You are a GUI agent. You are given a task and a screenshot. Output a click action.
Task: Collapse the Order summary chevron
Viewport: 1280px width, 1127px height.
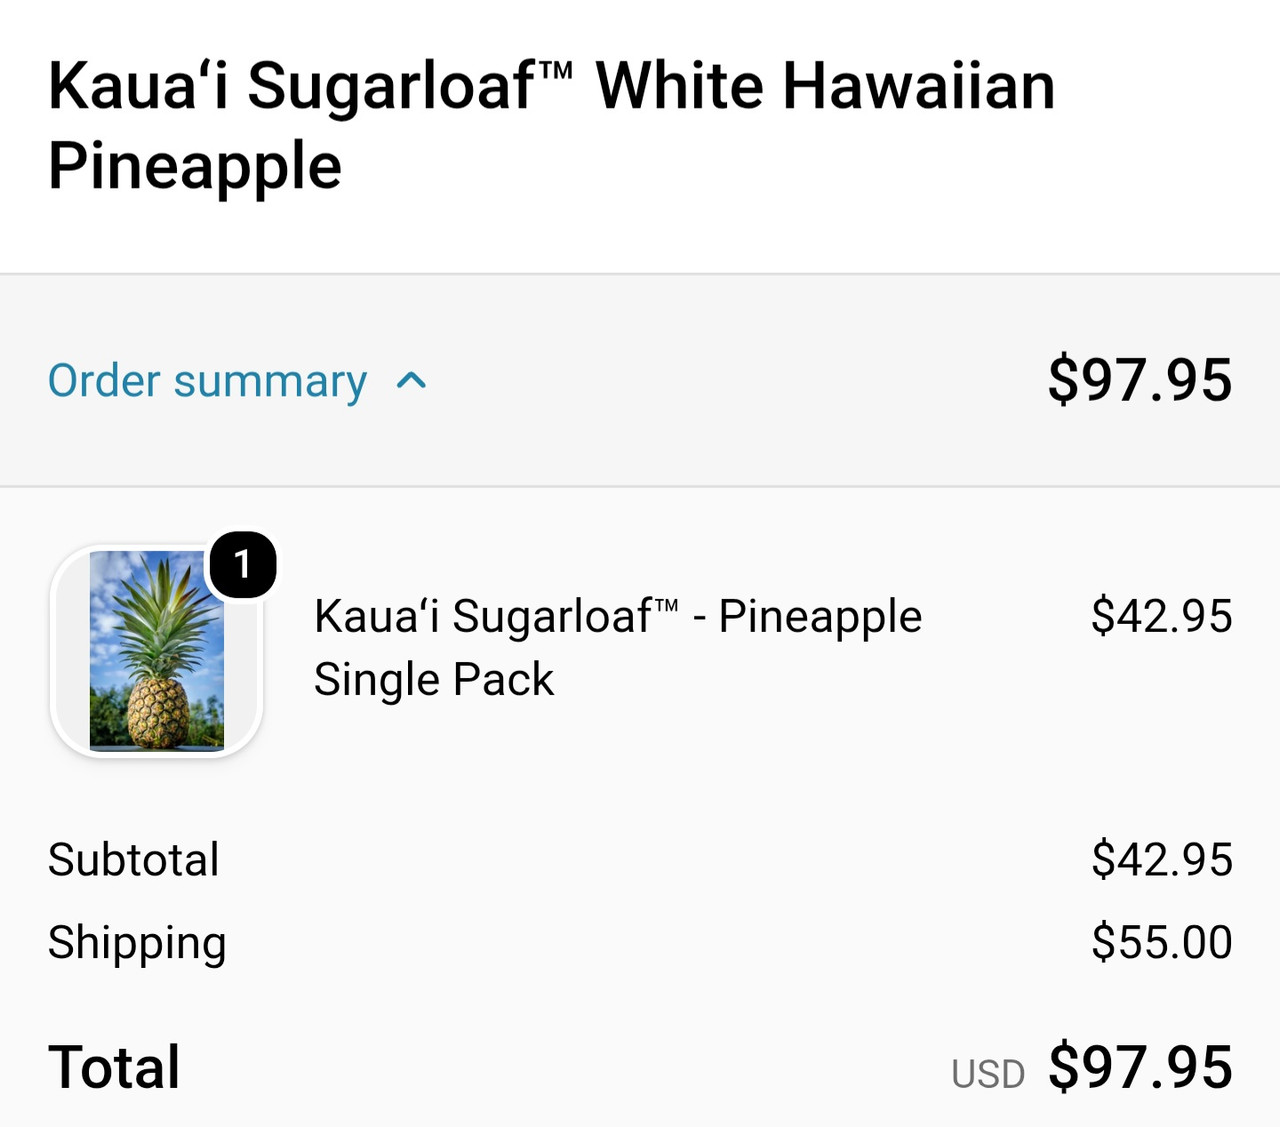pos(411,380)
